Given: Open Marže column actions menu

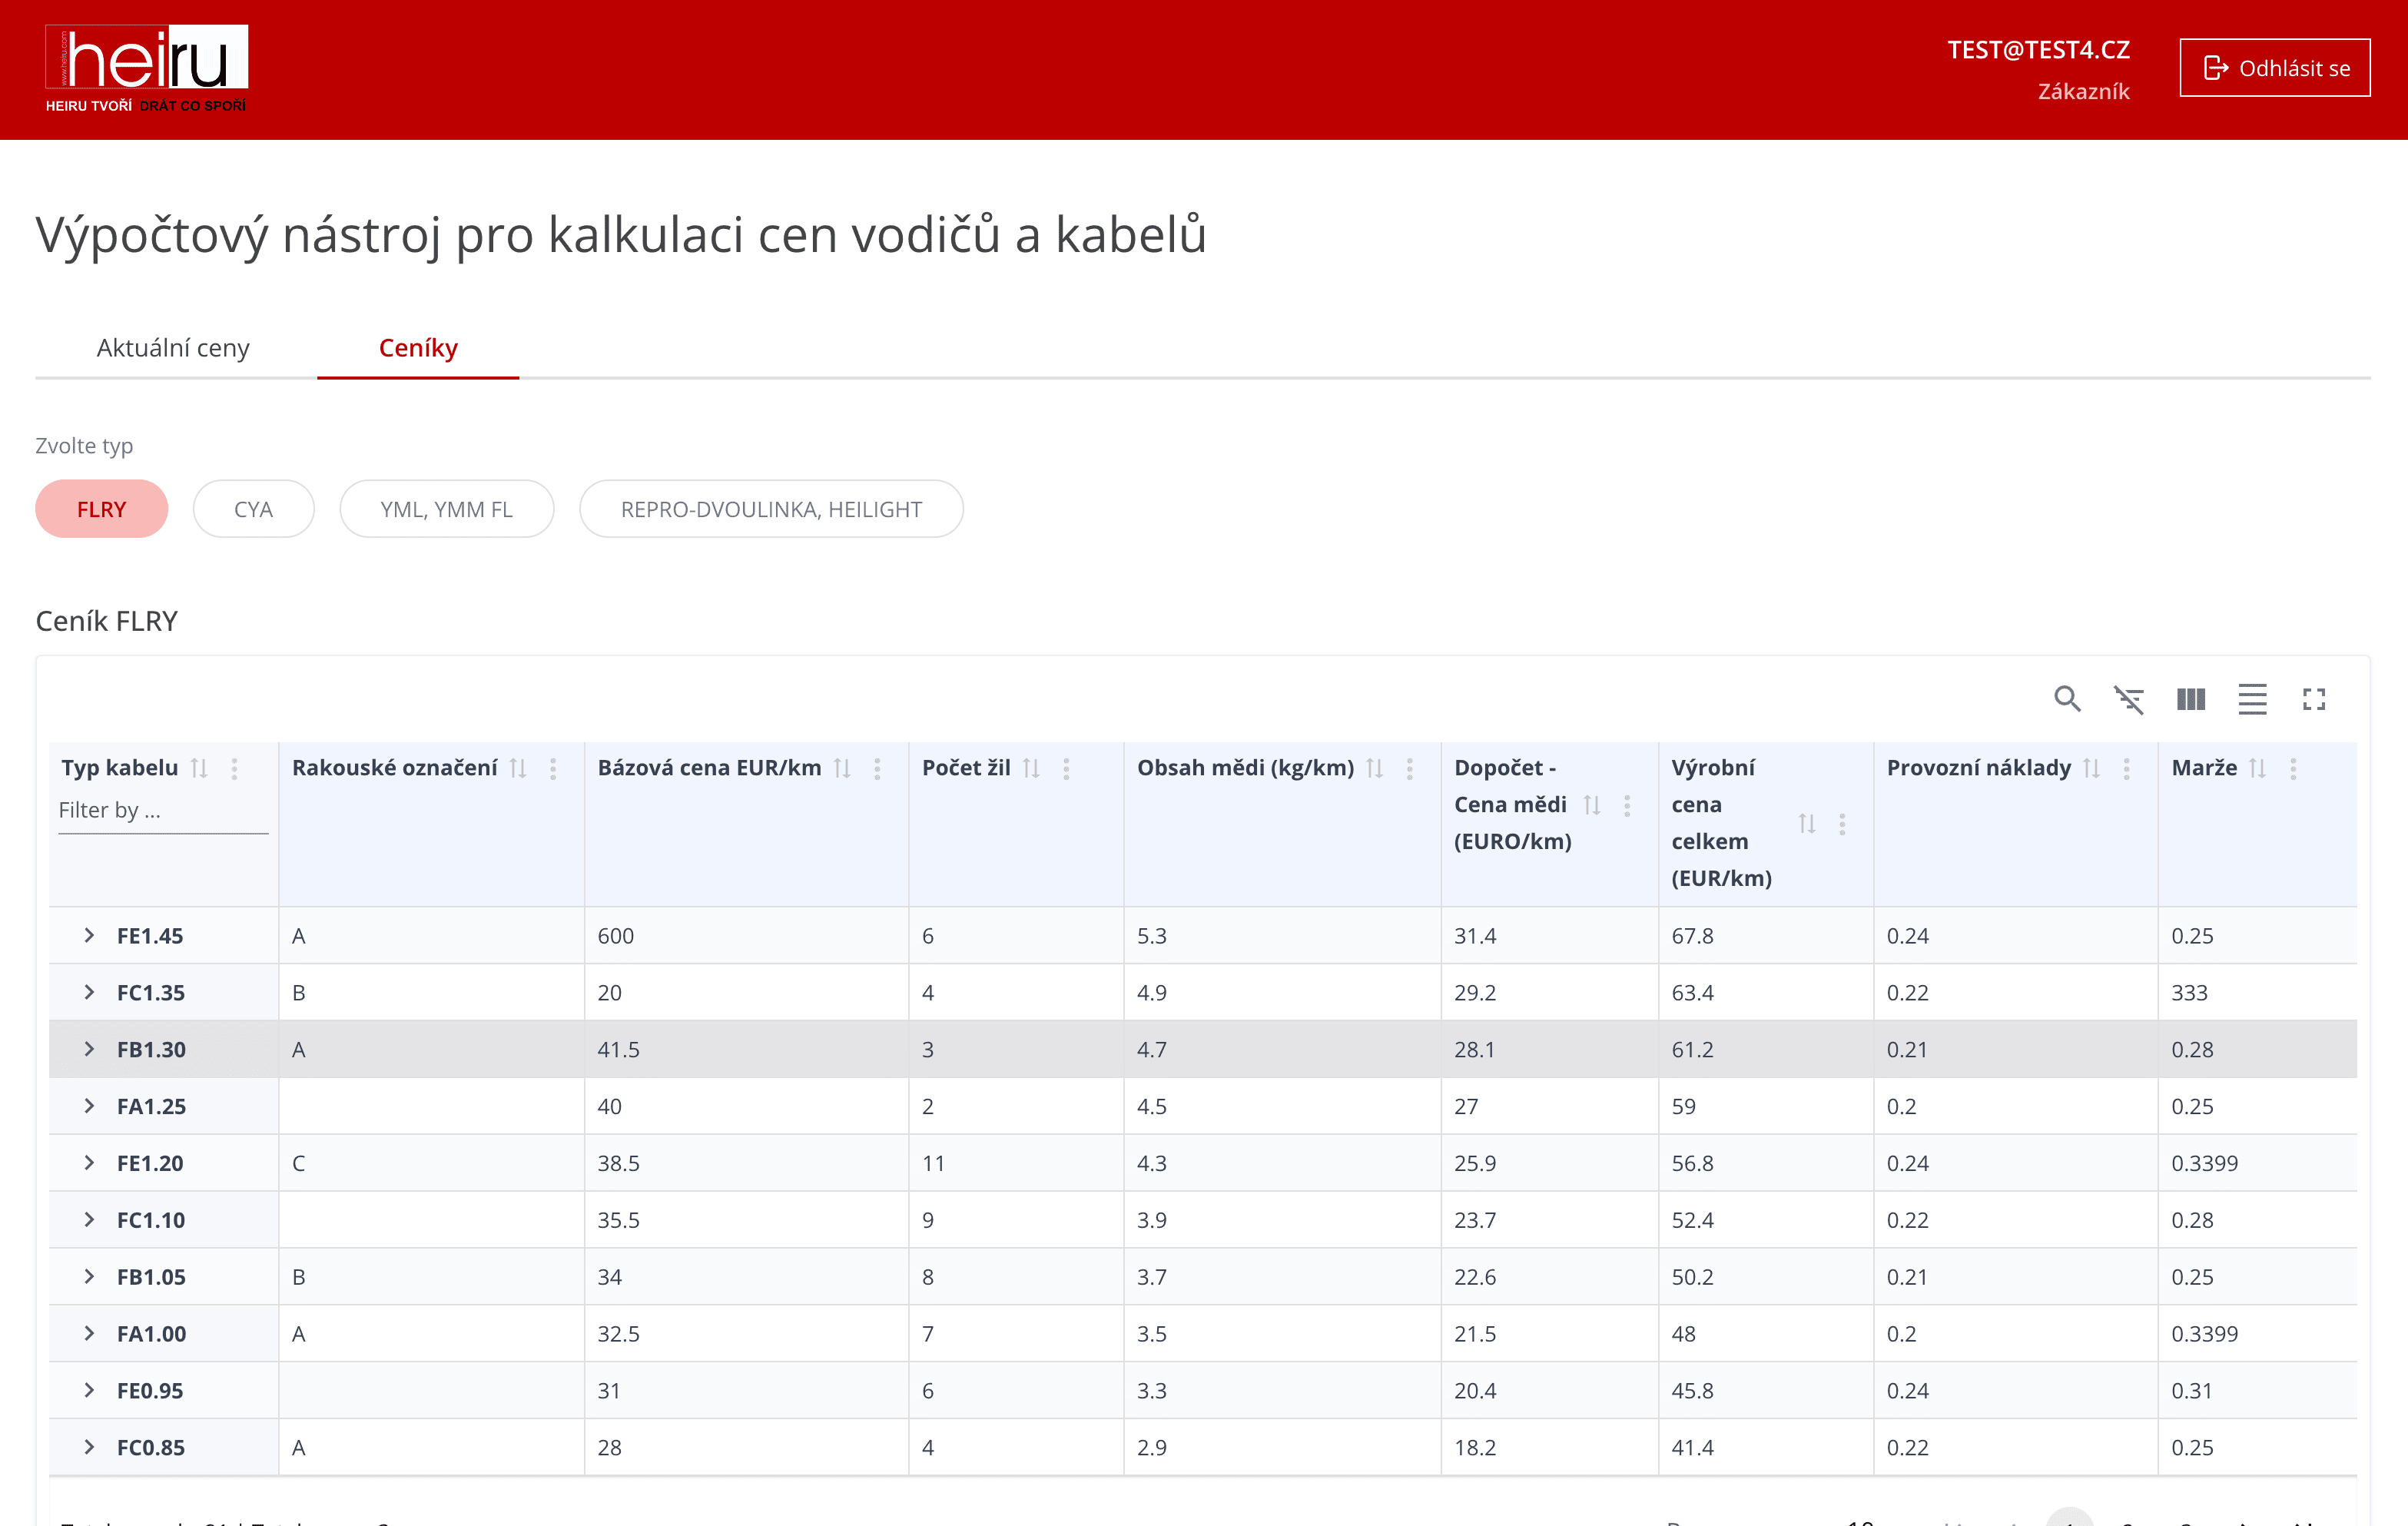Looking at the screenshot, I should [2293, 768].
